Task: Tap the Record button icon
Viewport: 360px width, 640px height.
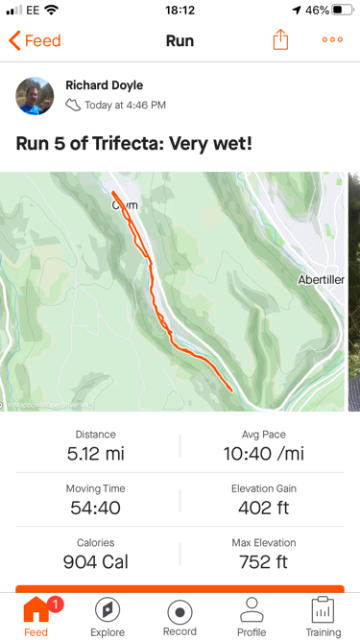Action: tap(180, 612)
